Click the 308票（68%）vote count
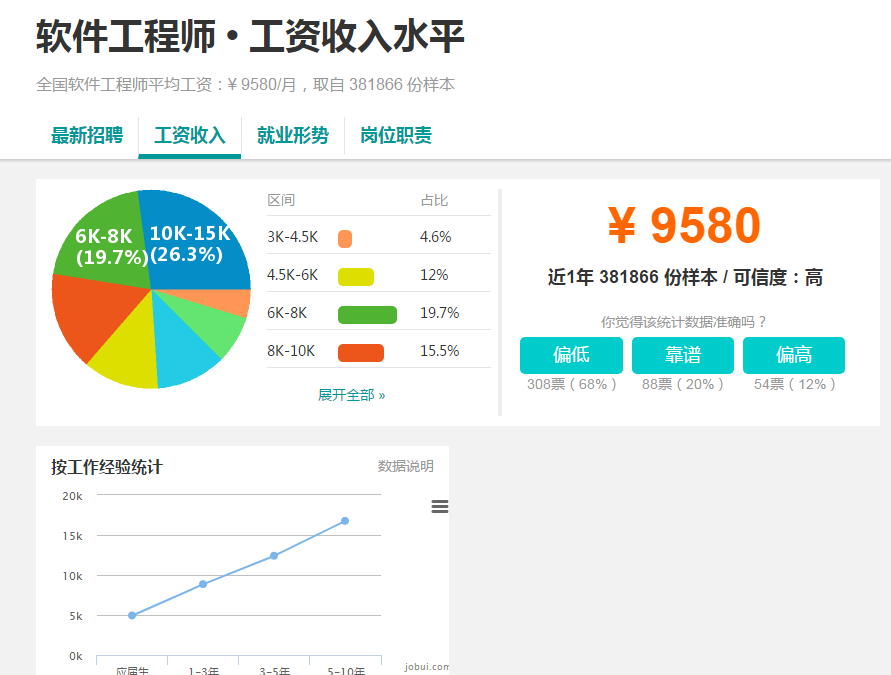Image resolution: width=891 pixels, height=675 pixels. (x=571, y=385)
